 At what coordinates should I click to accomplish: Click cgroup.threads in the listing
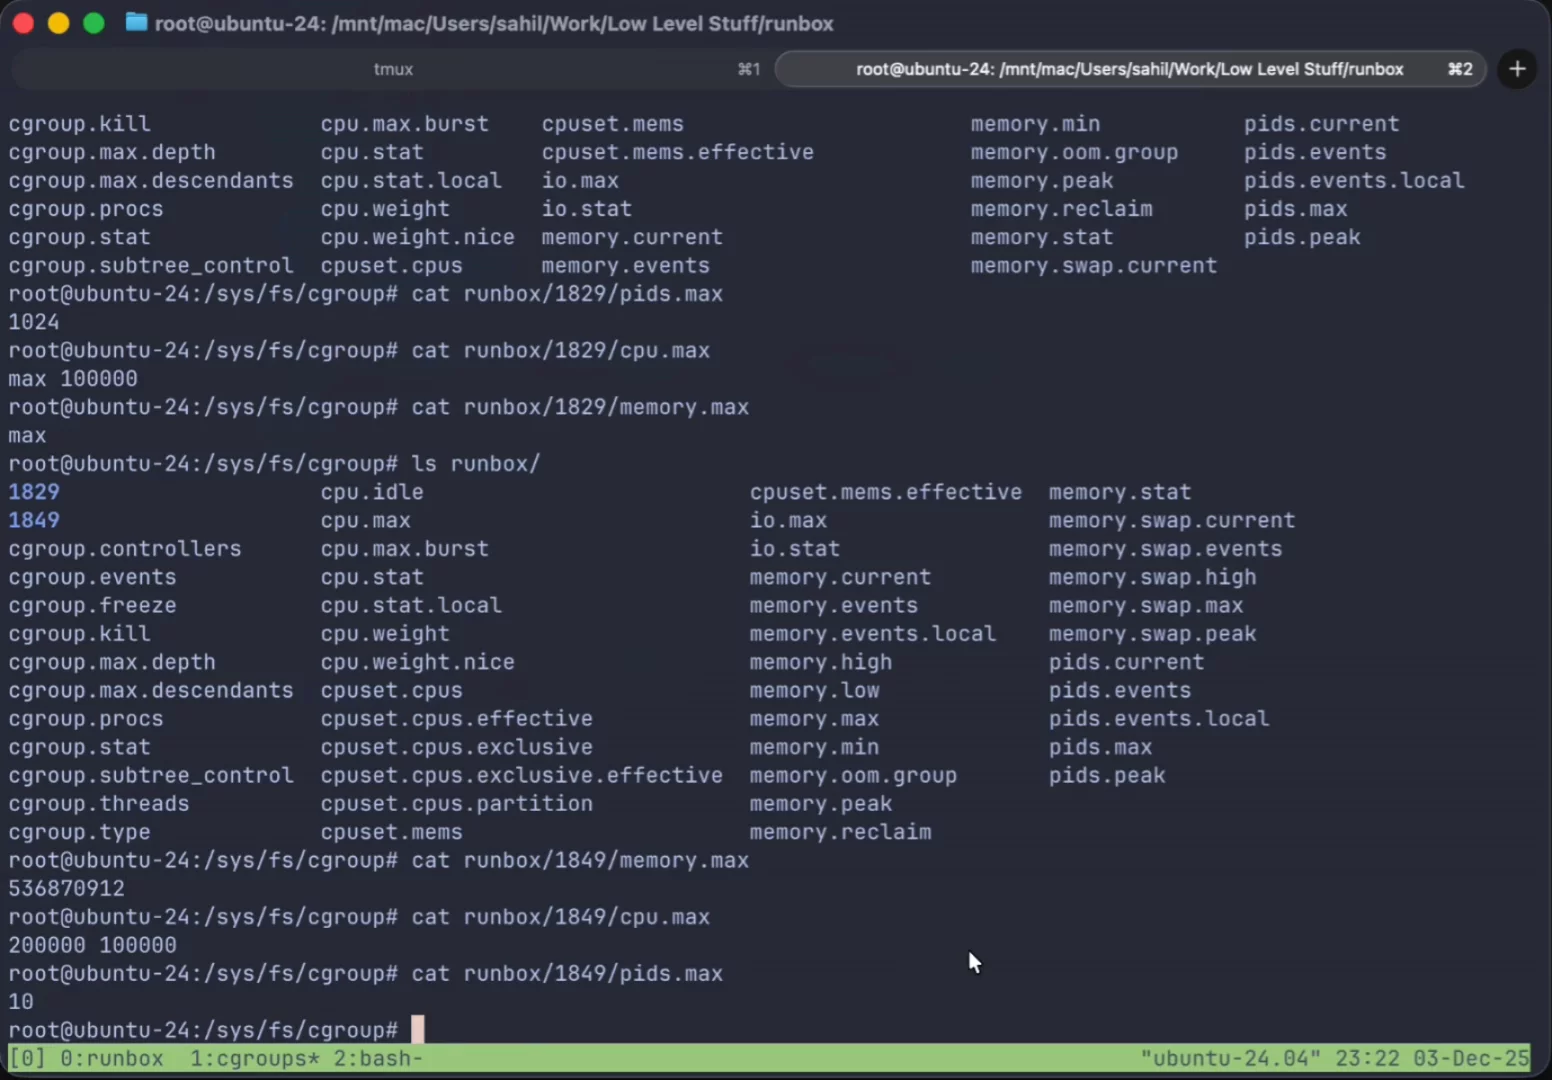point(99,804)
